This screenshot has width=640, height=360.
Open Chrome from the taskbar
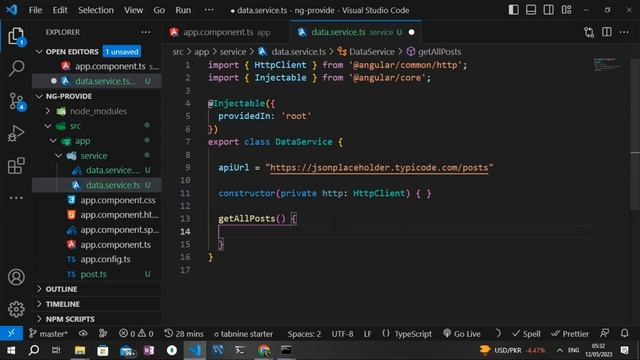click(x=264, y=350)
